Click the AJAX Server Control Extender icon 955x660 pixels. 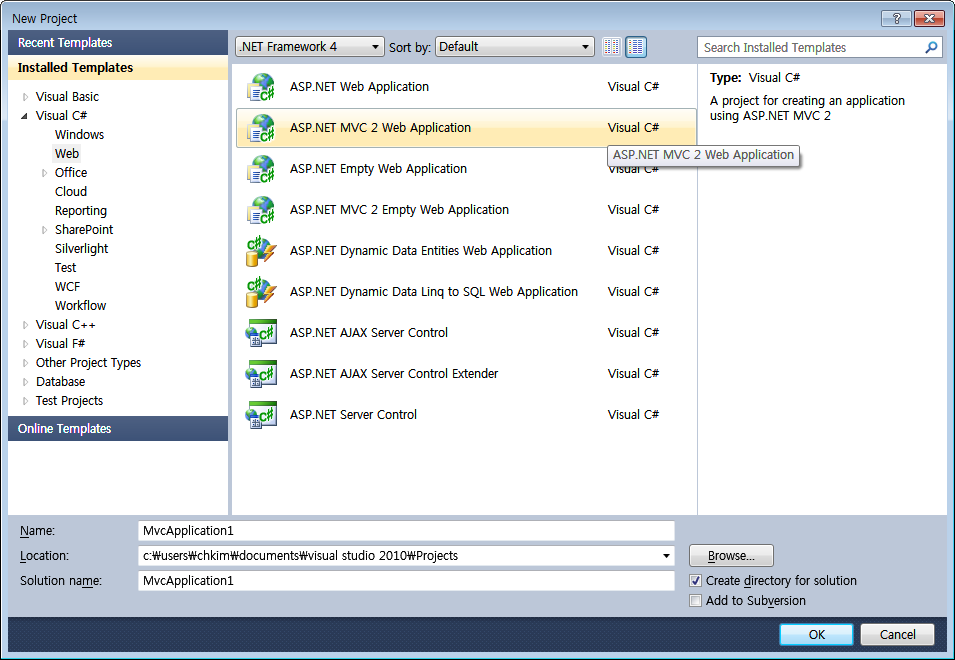pos(261,374)
